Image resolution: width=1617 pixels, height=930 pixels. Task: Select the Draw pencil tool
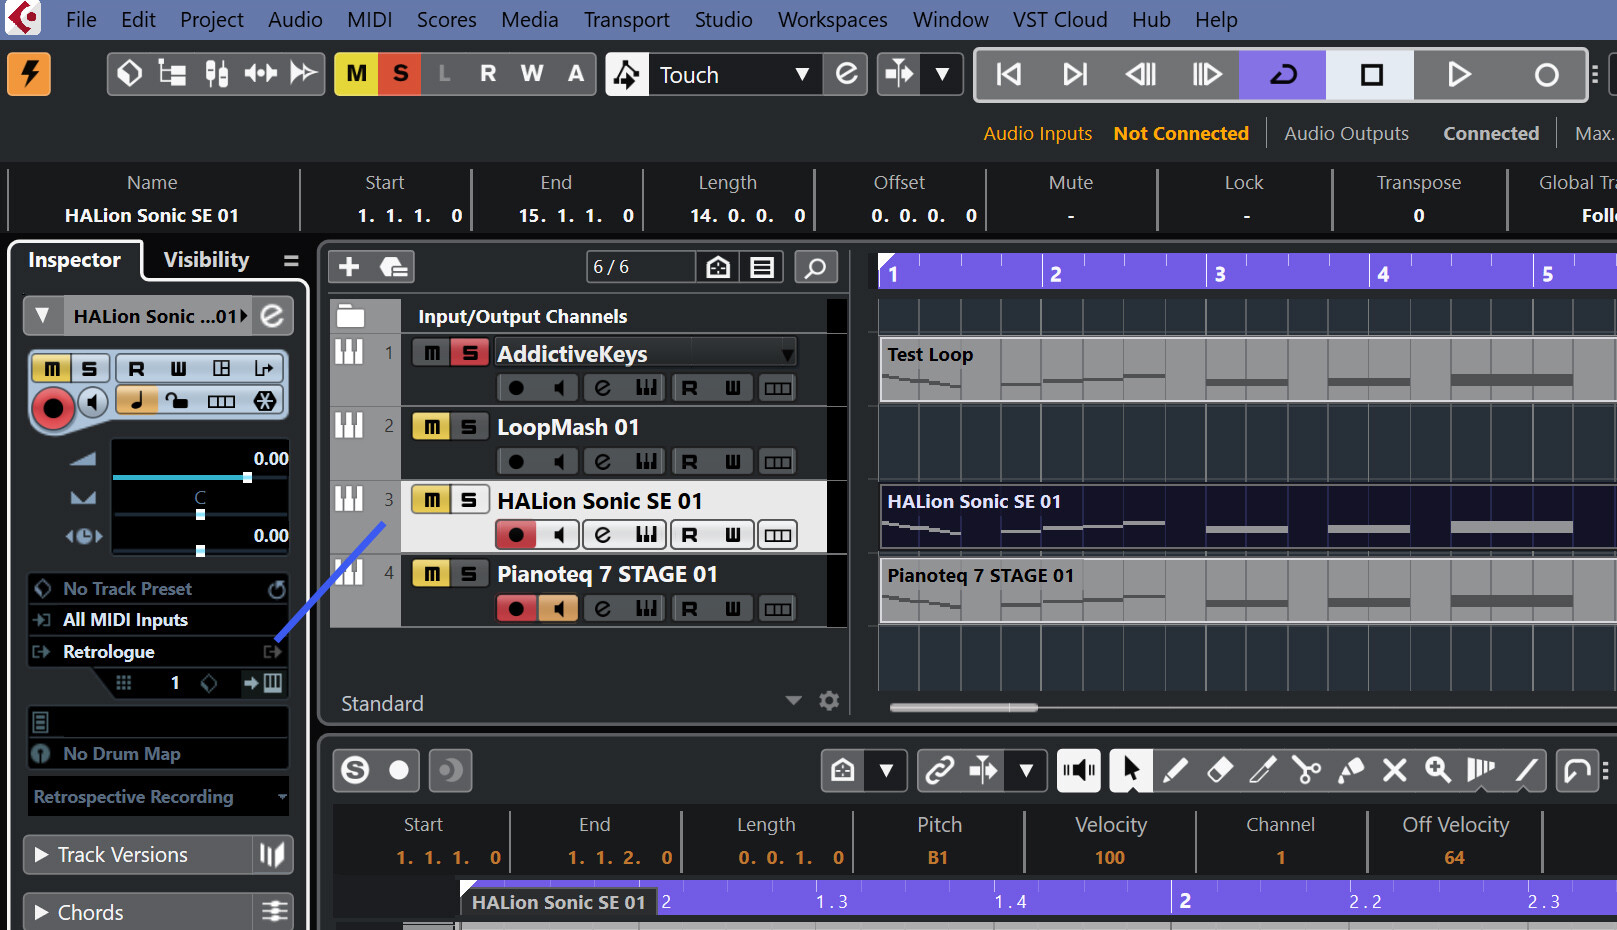tap(1176, 770)
